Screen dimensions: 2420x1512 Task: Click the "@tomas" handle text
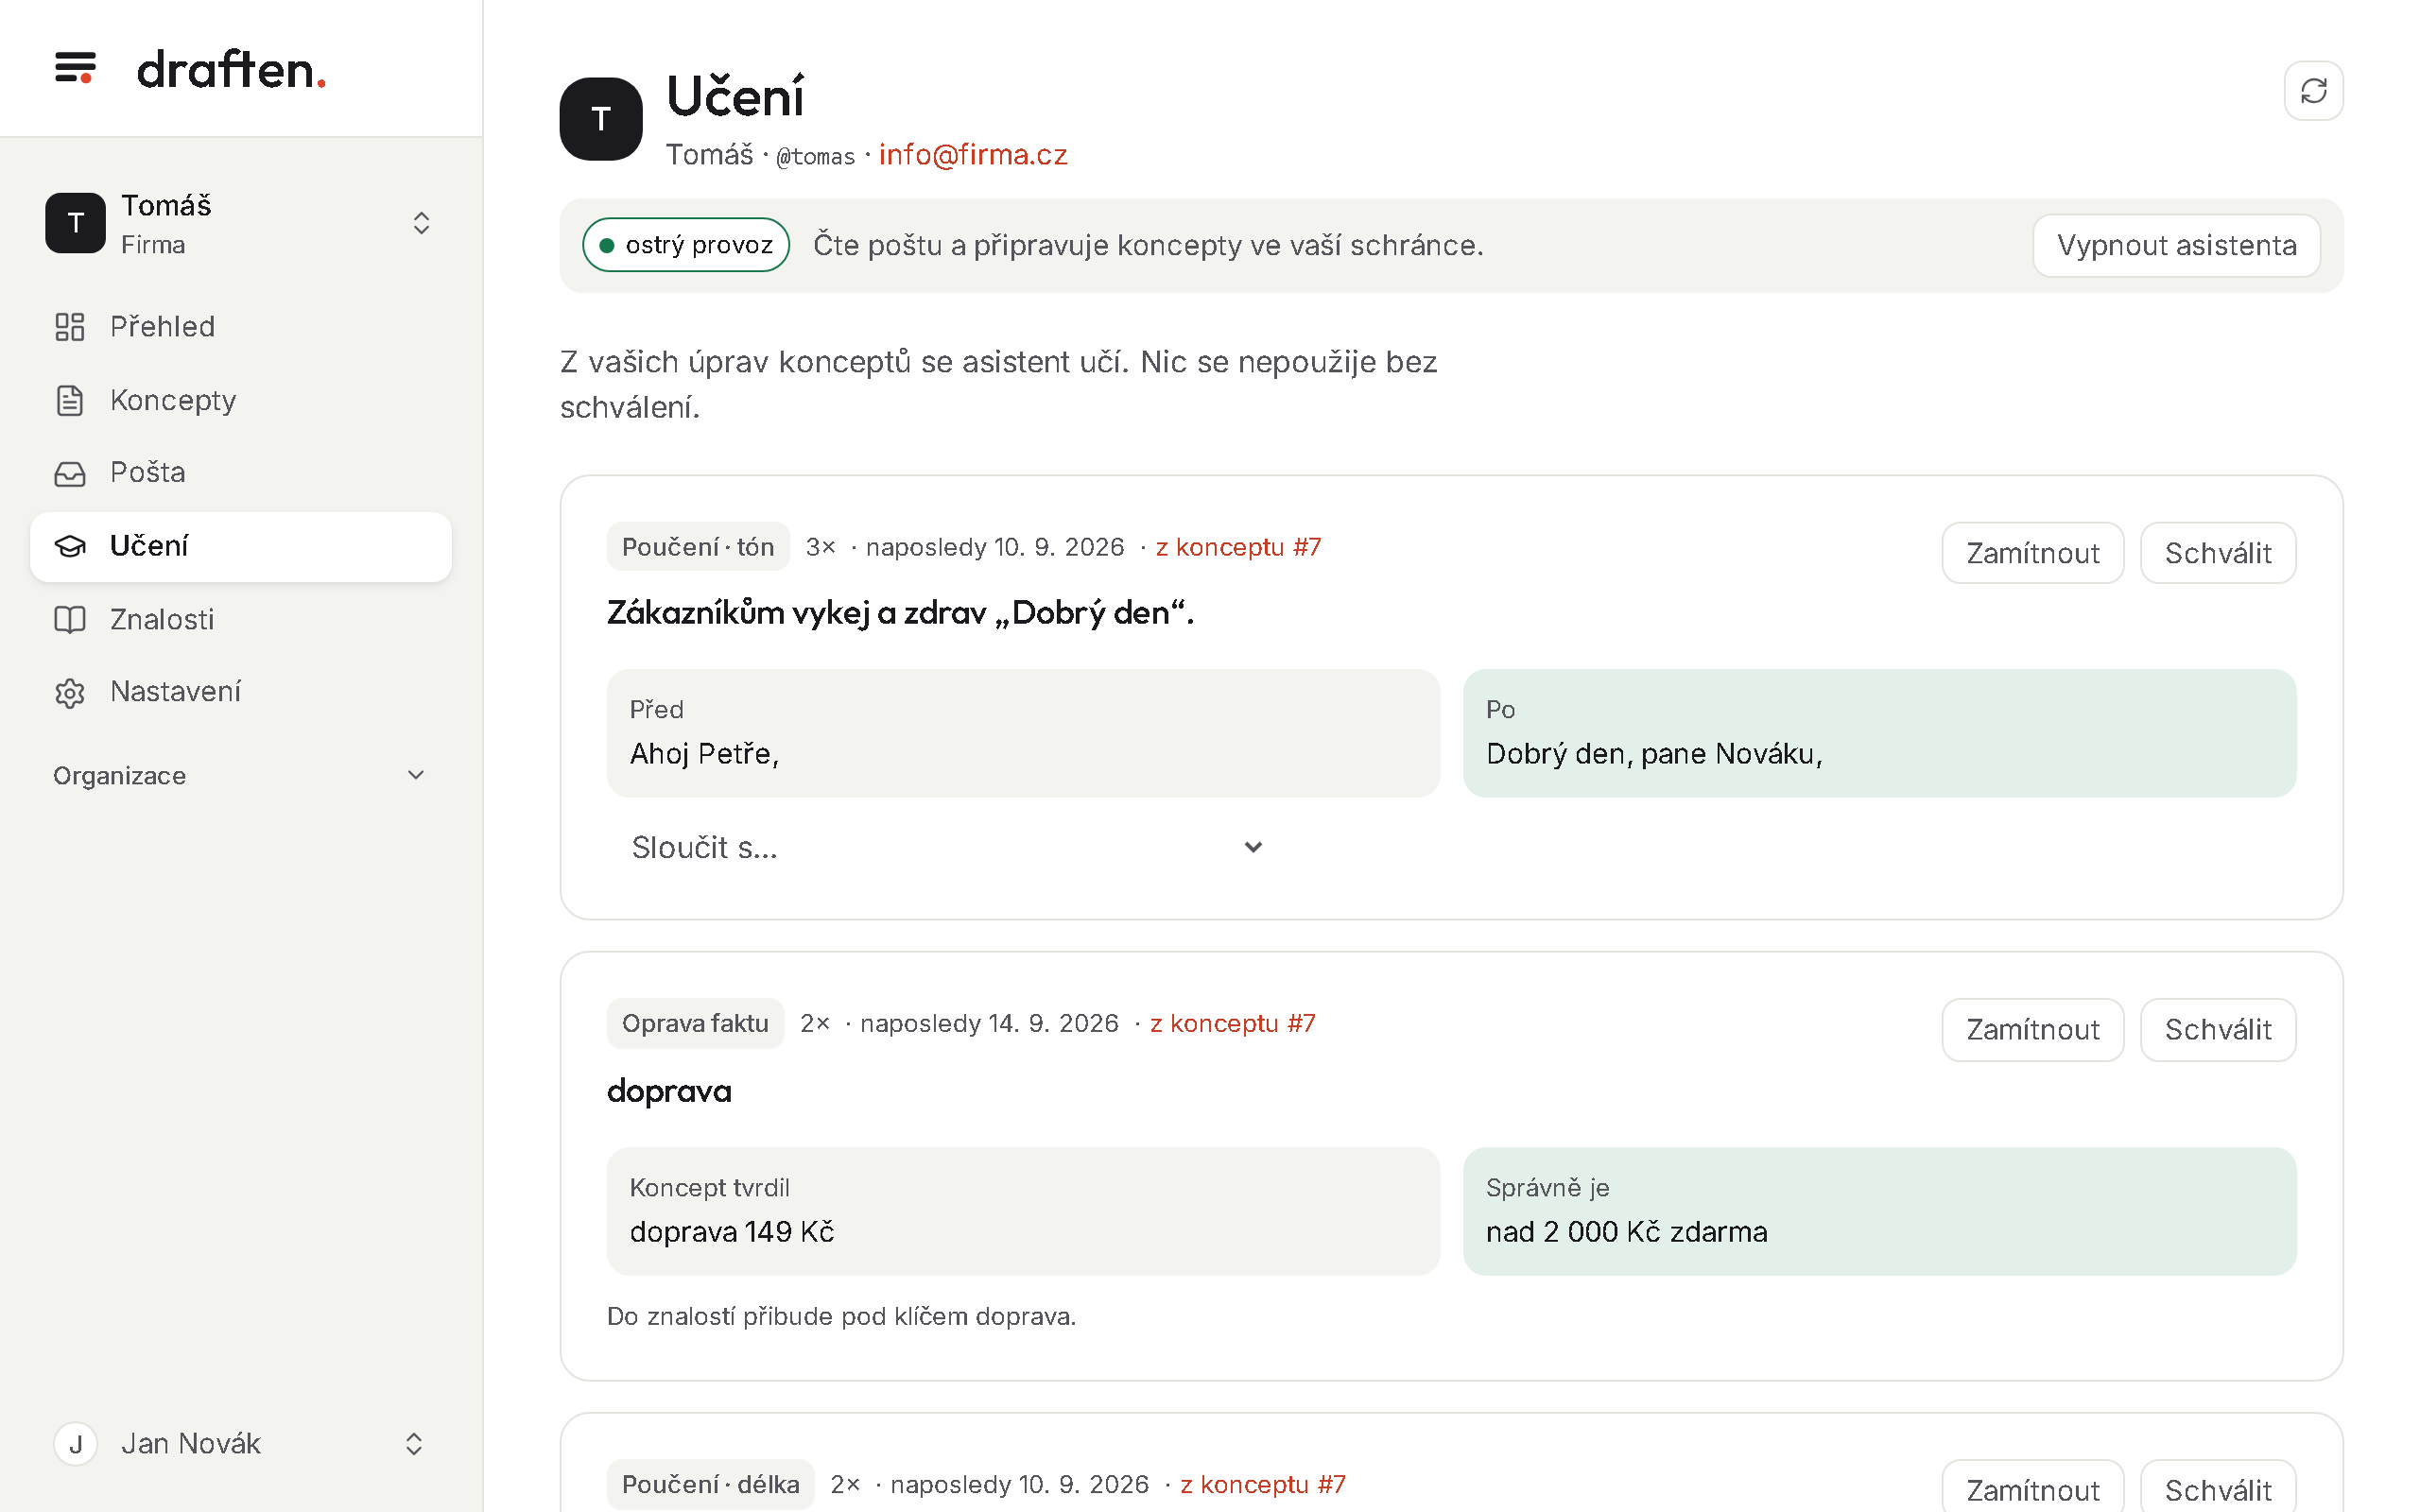pyautogui.click(x=815, y=157)
